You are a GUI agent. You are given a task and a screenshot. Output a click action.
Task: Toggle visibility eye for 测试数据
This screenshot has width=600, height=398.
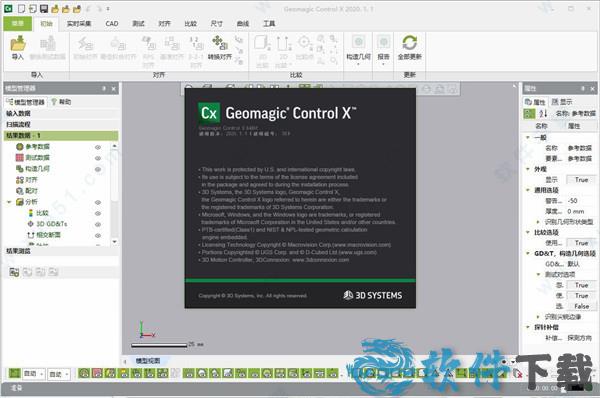tap(98, 158)
